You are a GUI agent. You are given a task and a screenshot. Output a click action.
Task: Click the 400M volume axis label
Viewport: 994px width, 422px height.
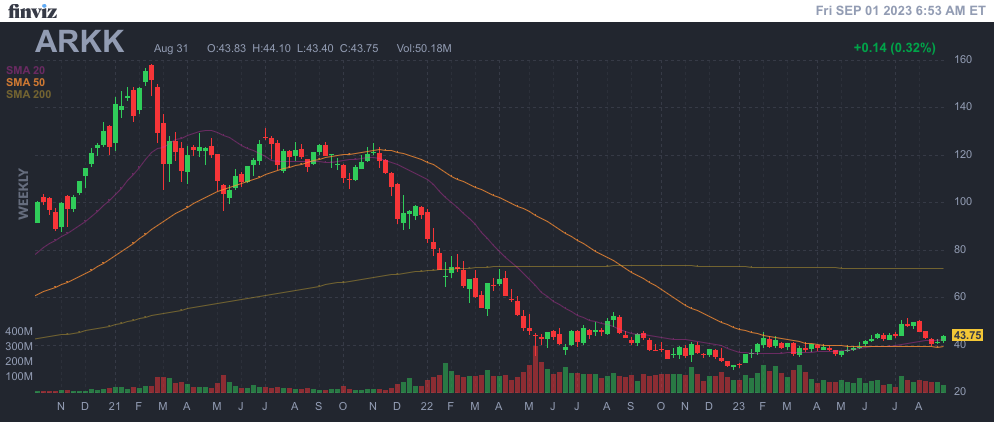pyautogui.click(x=20, y=331)
